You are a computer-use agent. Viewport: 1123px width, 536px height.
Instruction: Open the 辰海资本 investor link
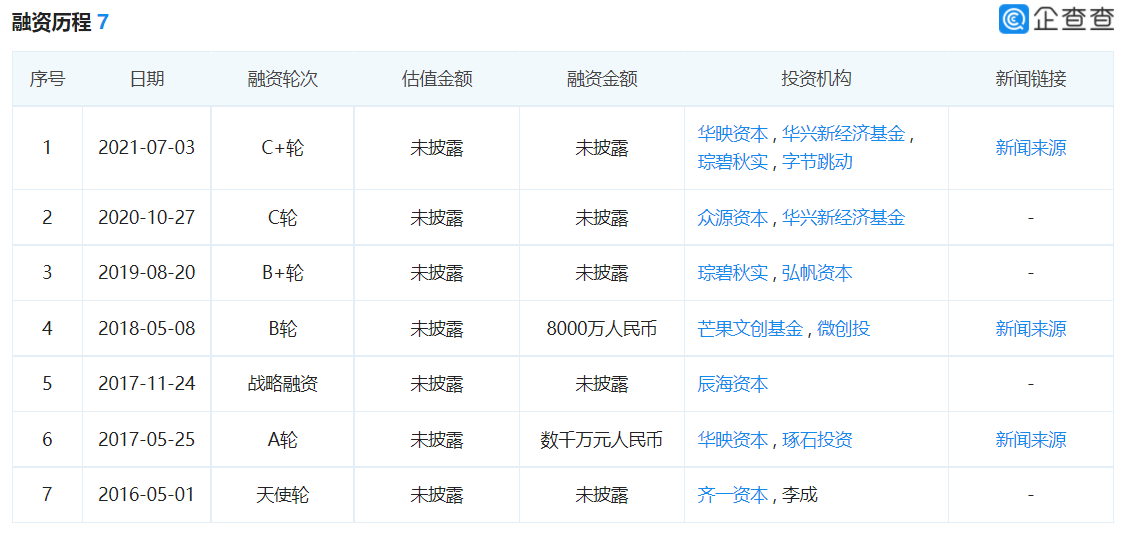733,384
